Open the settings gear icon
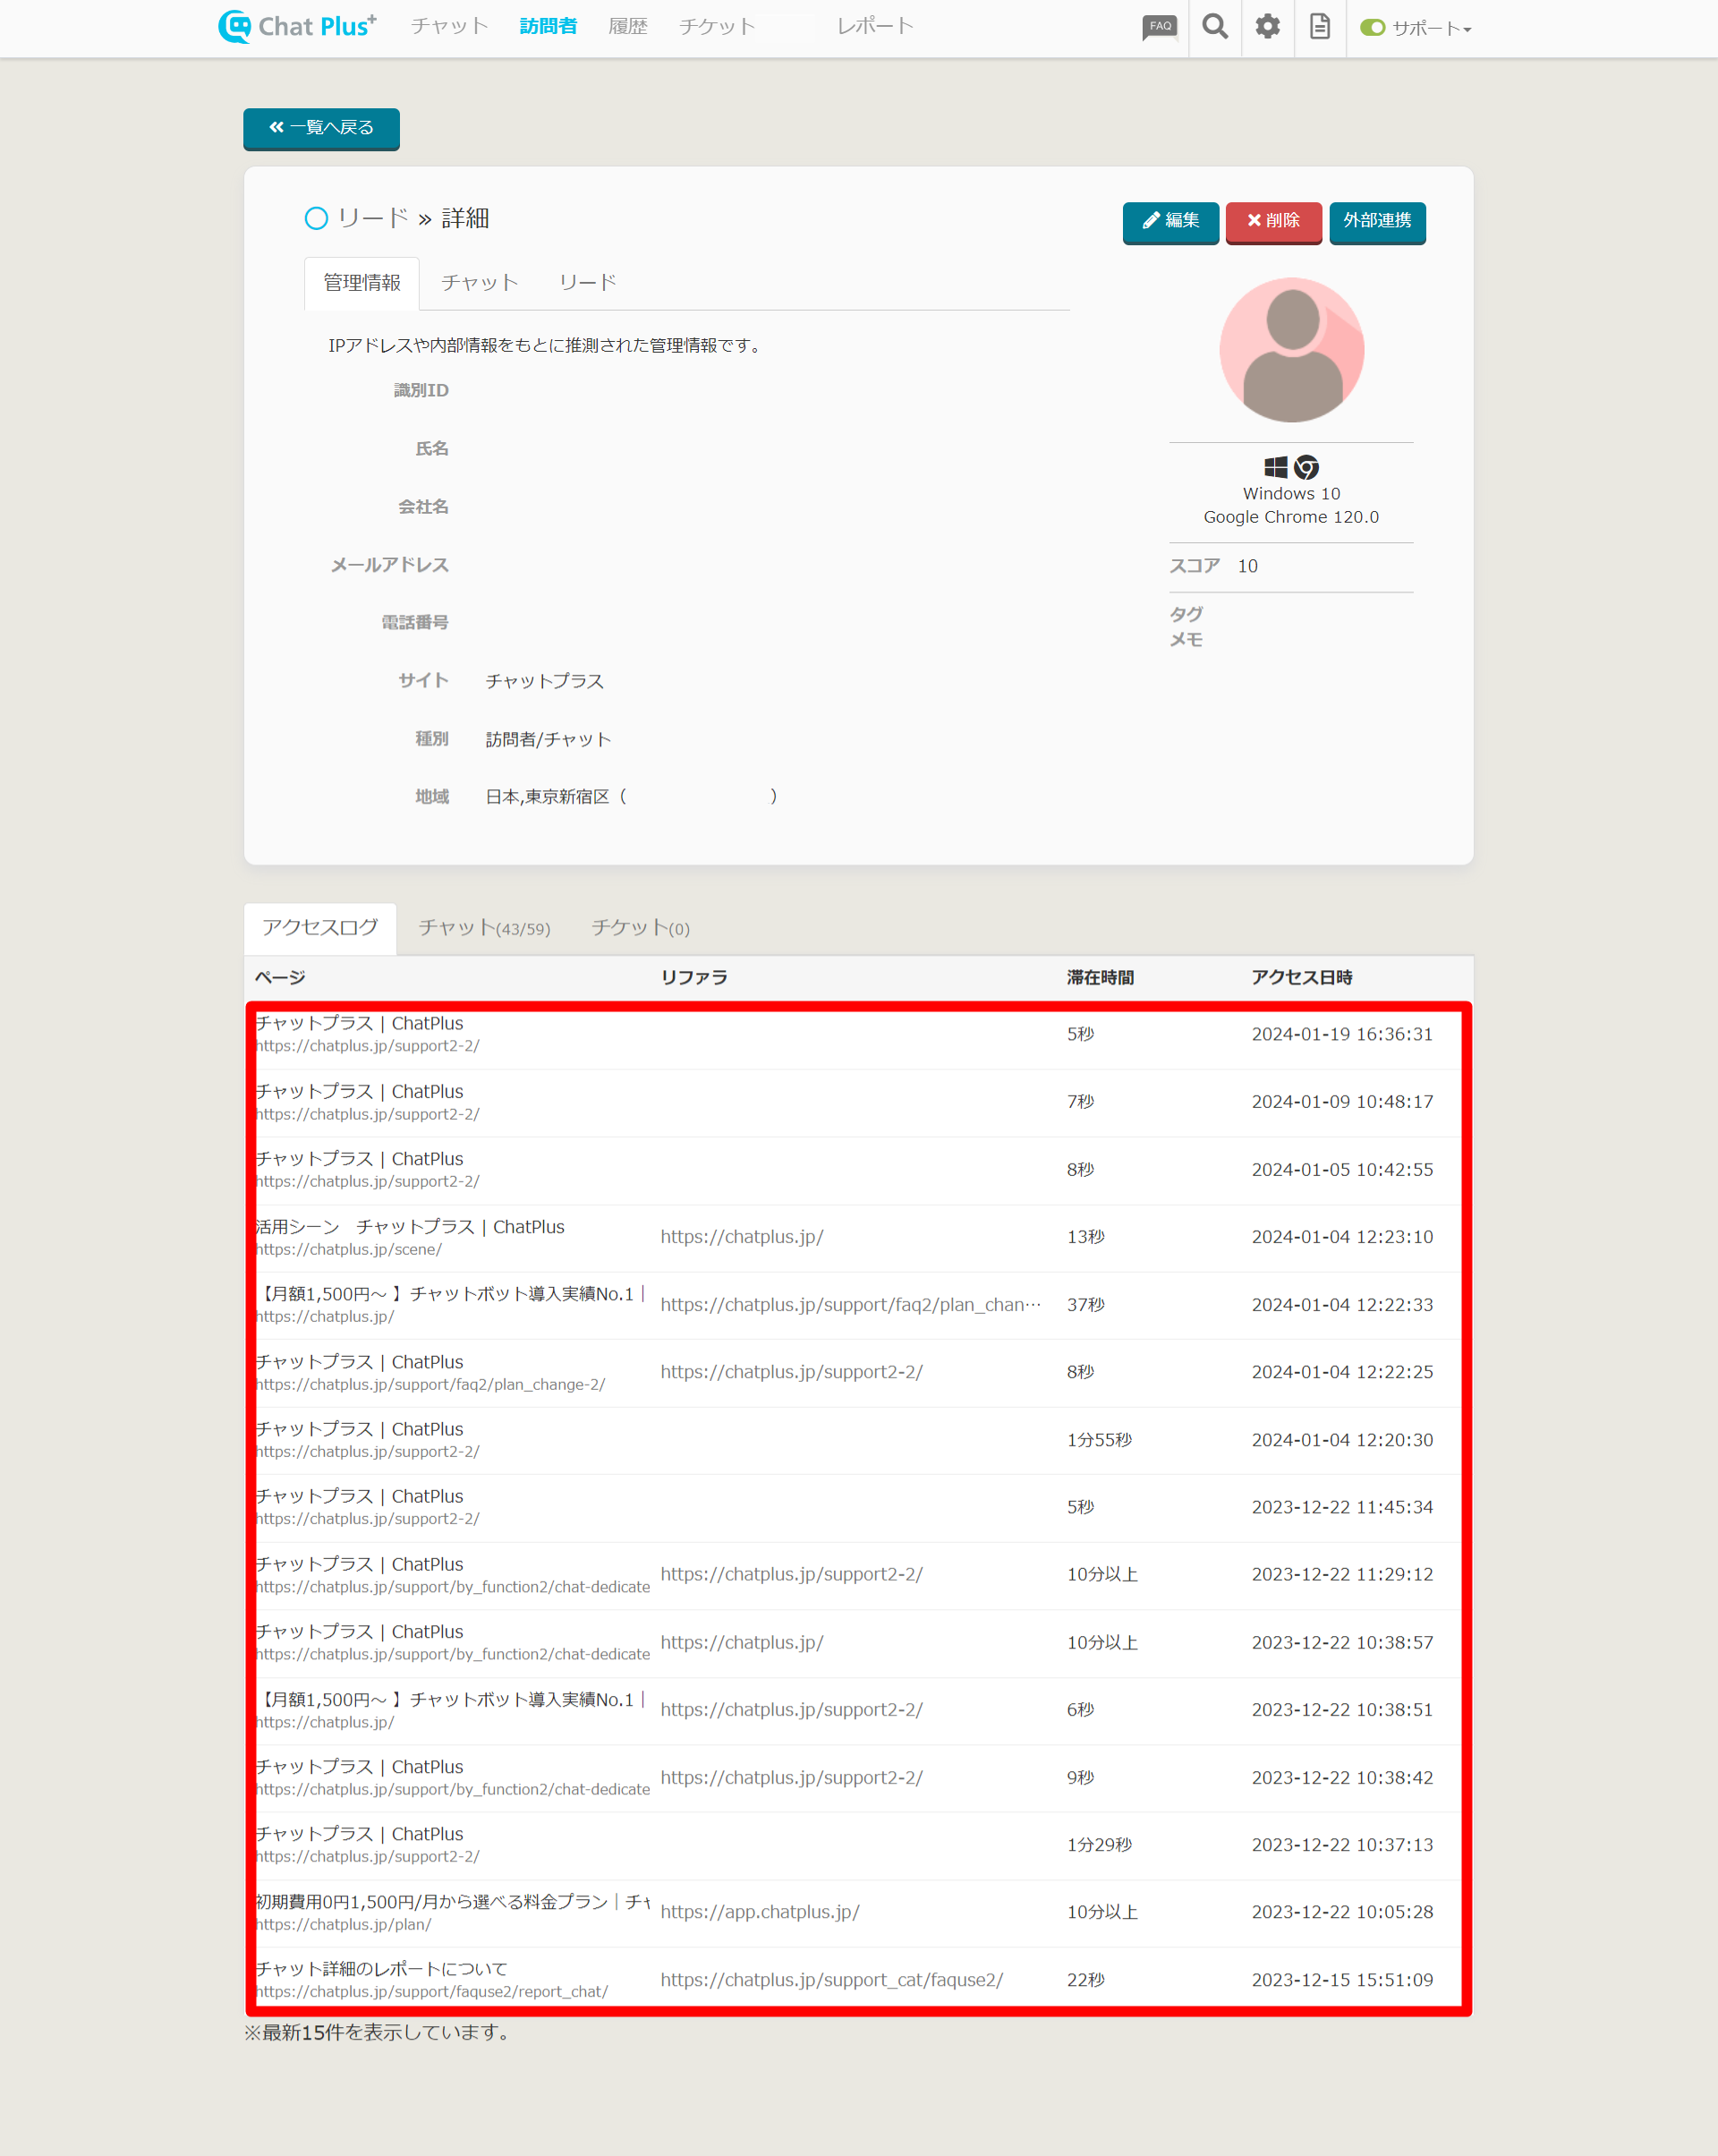 coord(1267,27)
